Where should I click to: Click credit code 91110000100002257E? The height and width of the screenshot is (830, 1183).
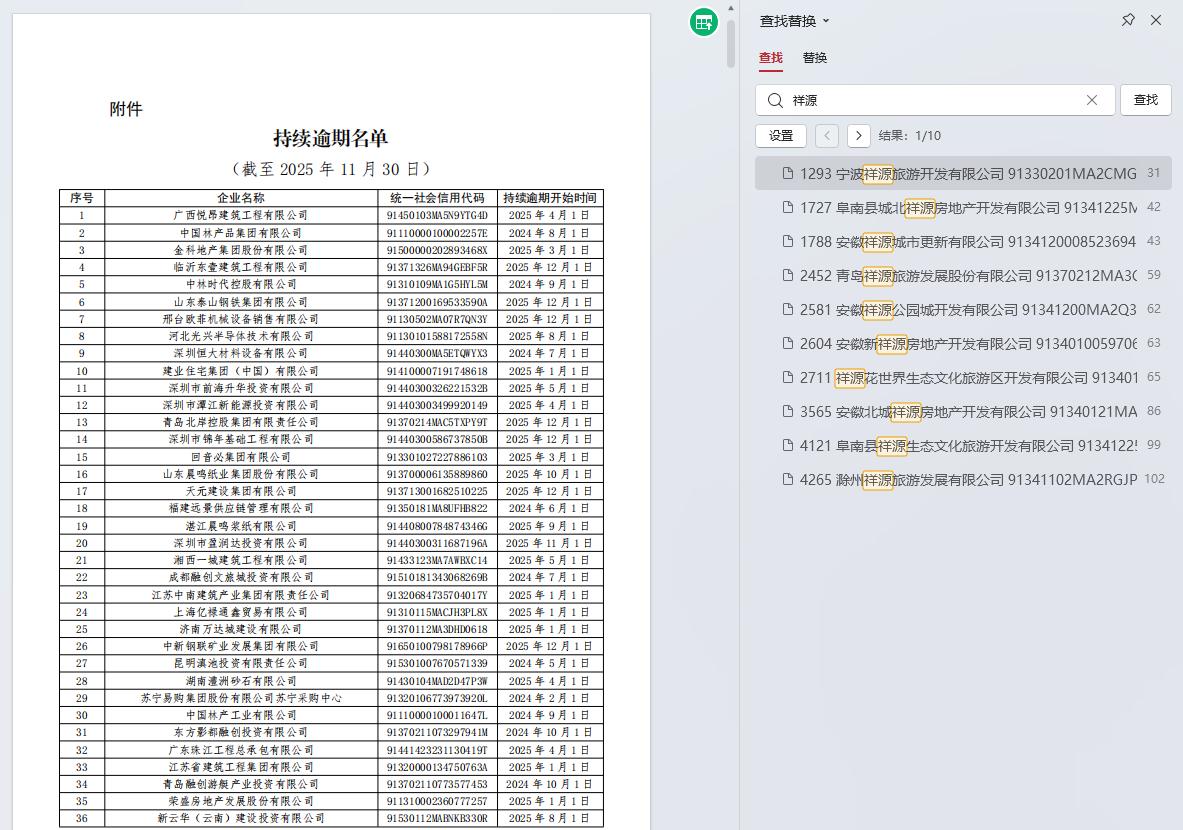click(437, 232)
